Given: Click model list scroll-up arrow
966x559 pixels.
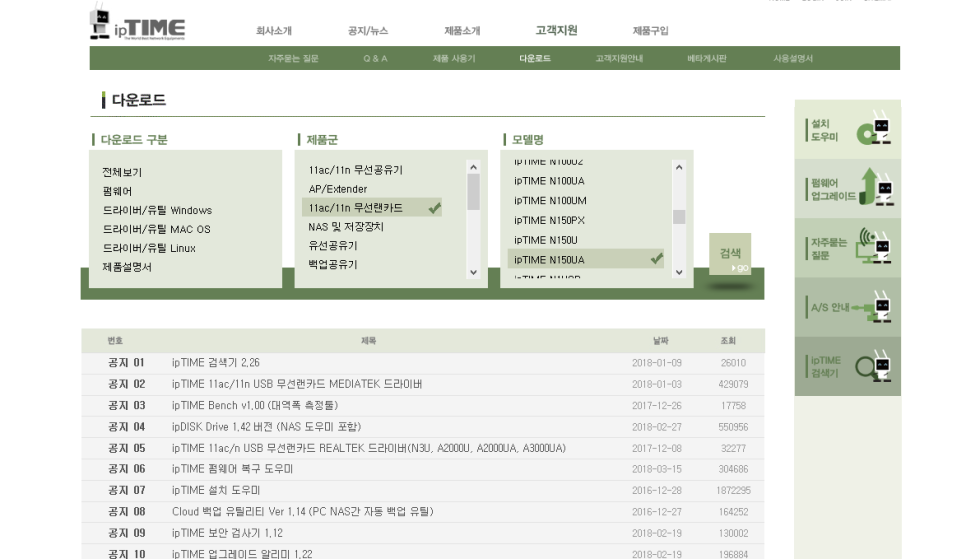Looking at the screenshot, I should pyautogui.click(x=679, y=167).
